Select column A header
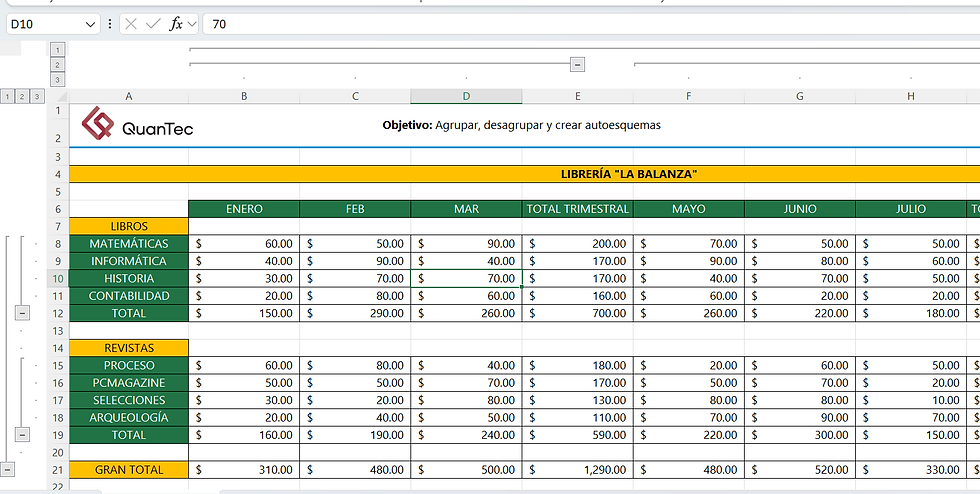 tap(129, 96)
